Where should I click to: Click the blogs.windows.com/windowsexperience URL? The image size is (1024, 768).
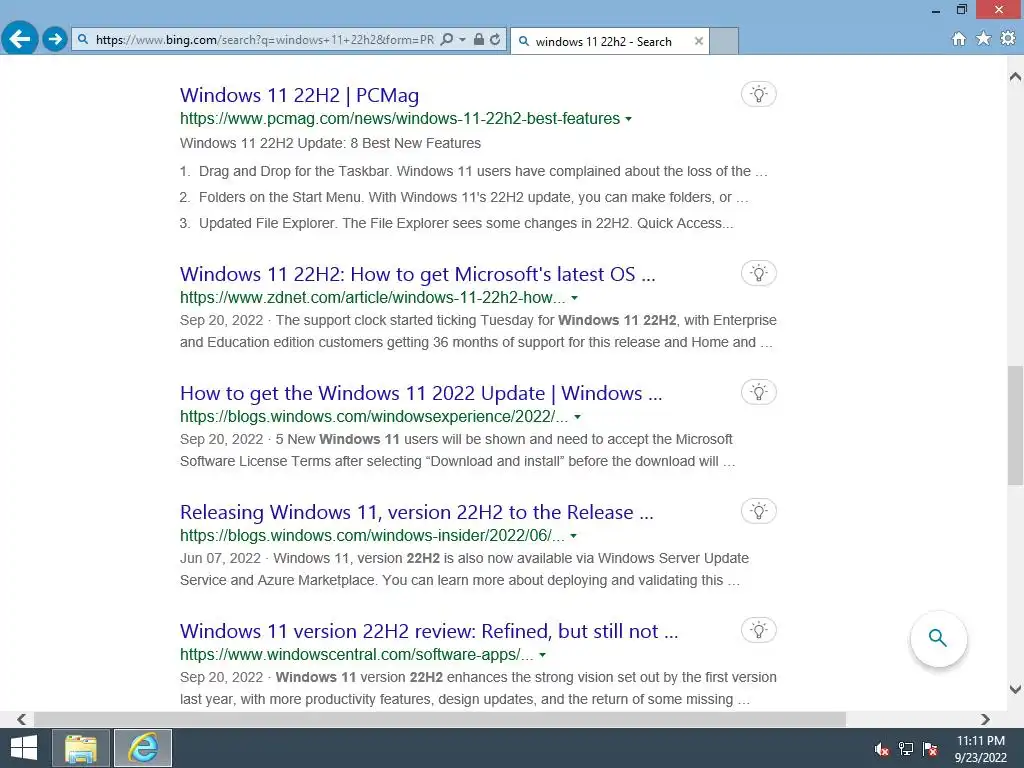point(374,417)
